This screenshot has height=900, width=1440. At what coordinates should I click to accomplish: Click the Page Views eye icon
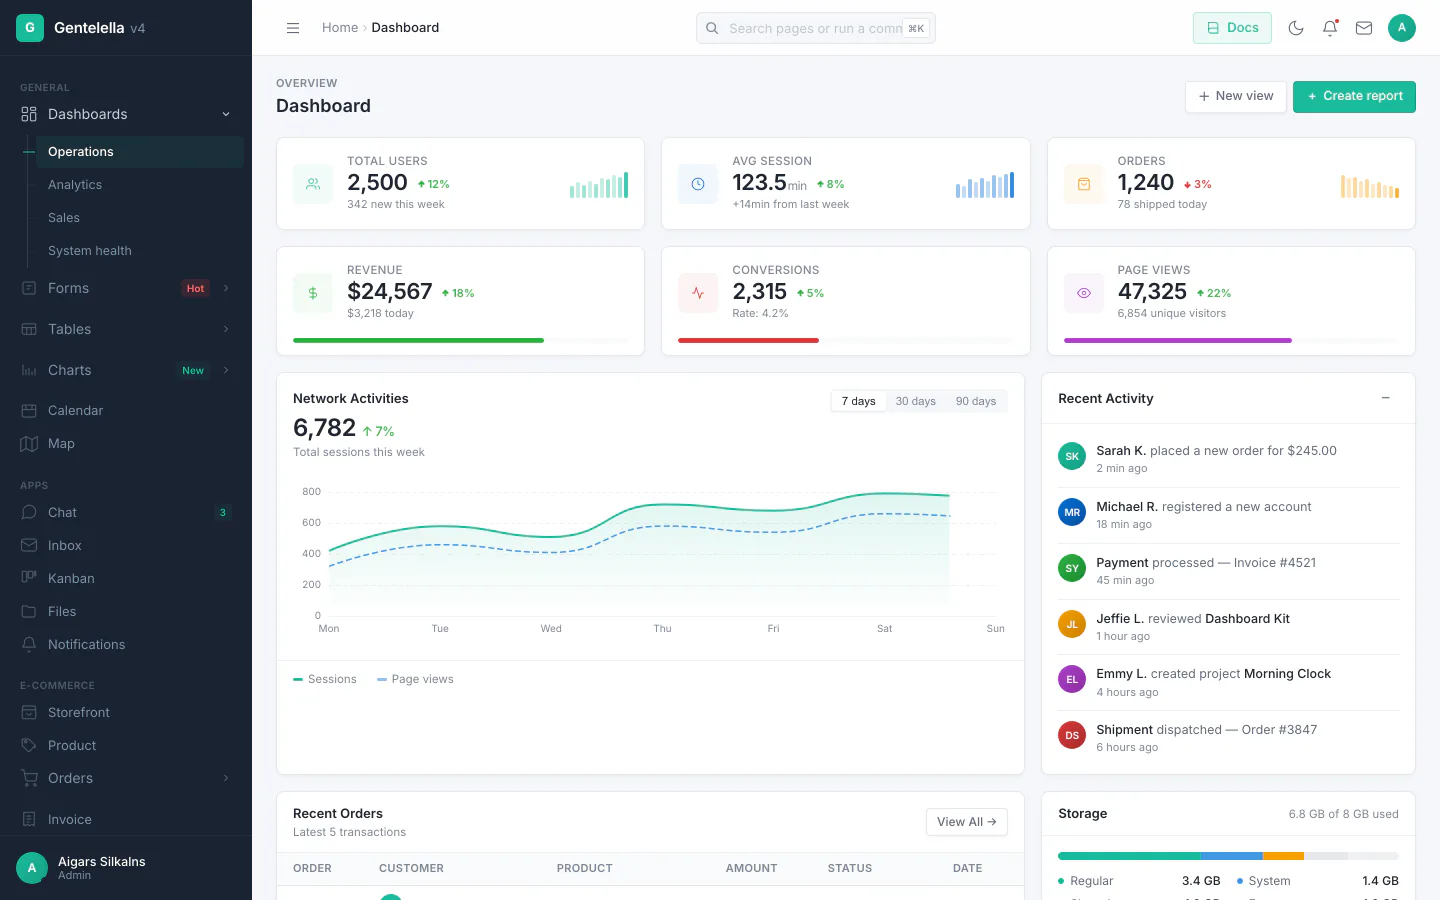[1083, 293]
